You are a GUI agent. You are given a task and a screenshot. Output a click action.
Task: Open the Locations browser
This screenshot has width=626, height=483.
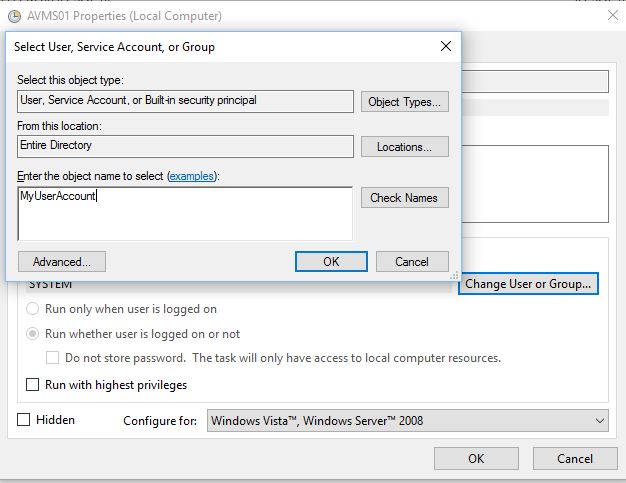(x=404, y=147)
